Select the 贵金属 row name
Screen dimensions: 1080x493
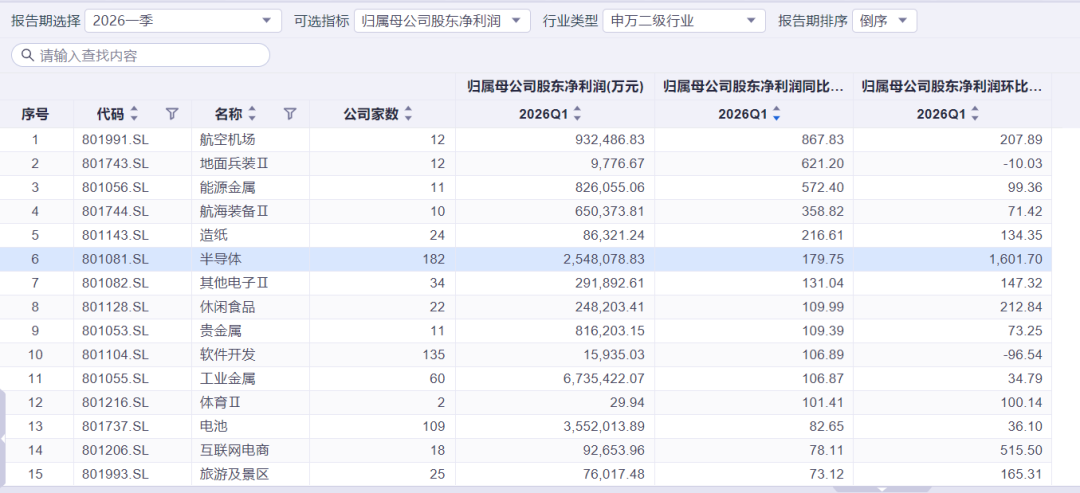click(220, 331)
